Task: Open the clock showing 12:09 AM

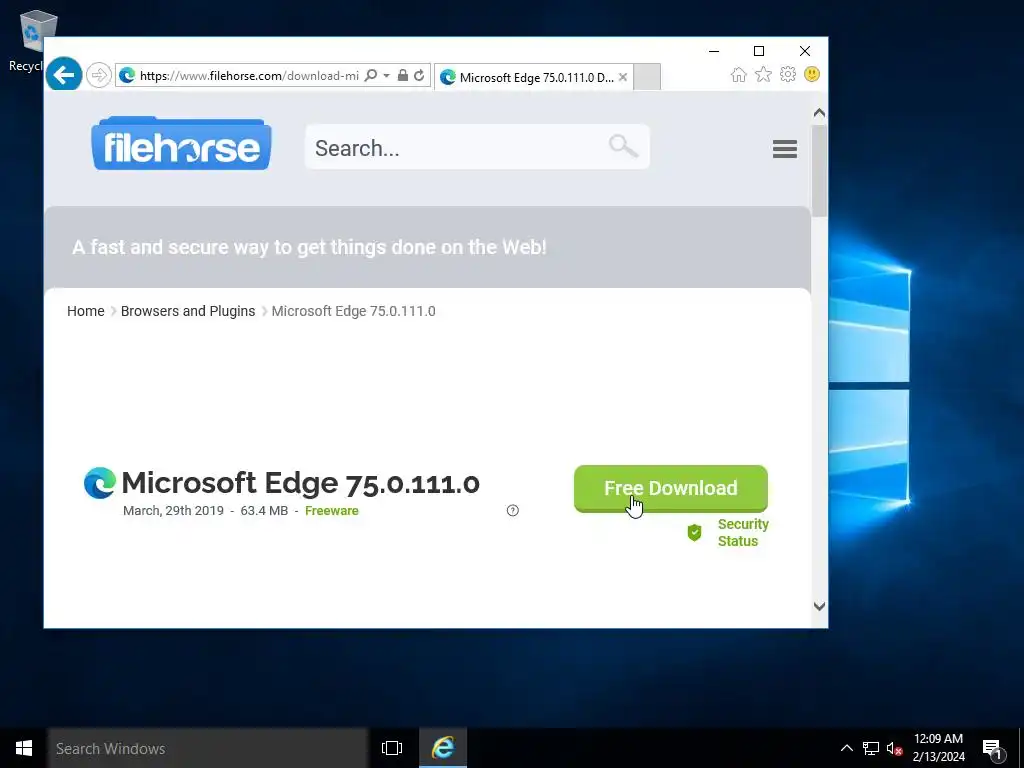Action: click(x=938, y=748)
